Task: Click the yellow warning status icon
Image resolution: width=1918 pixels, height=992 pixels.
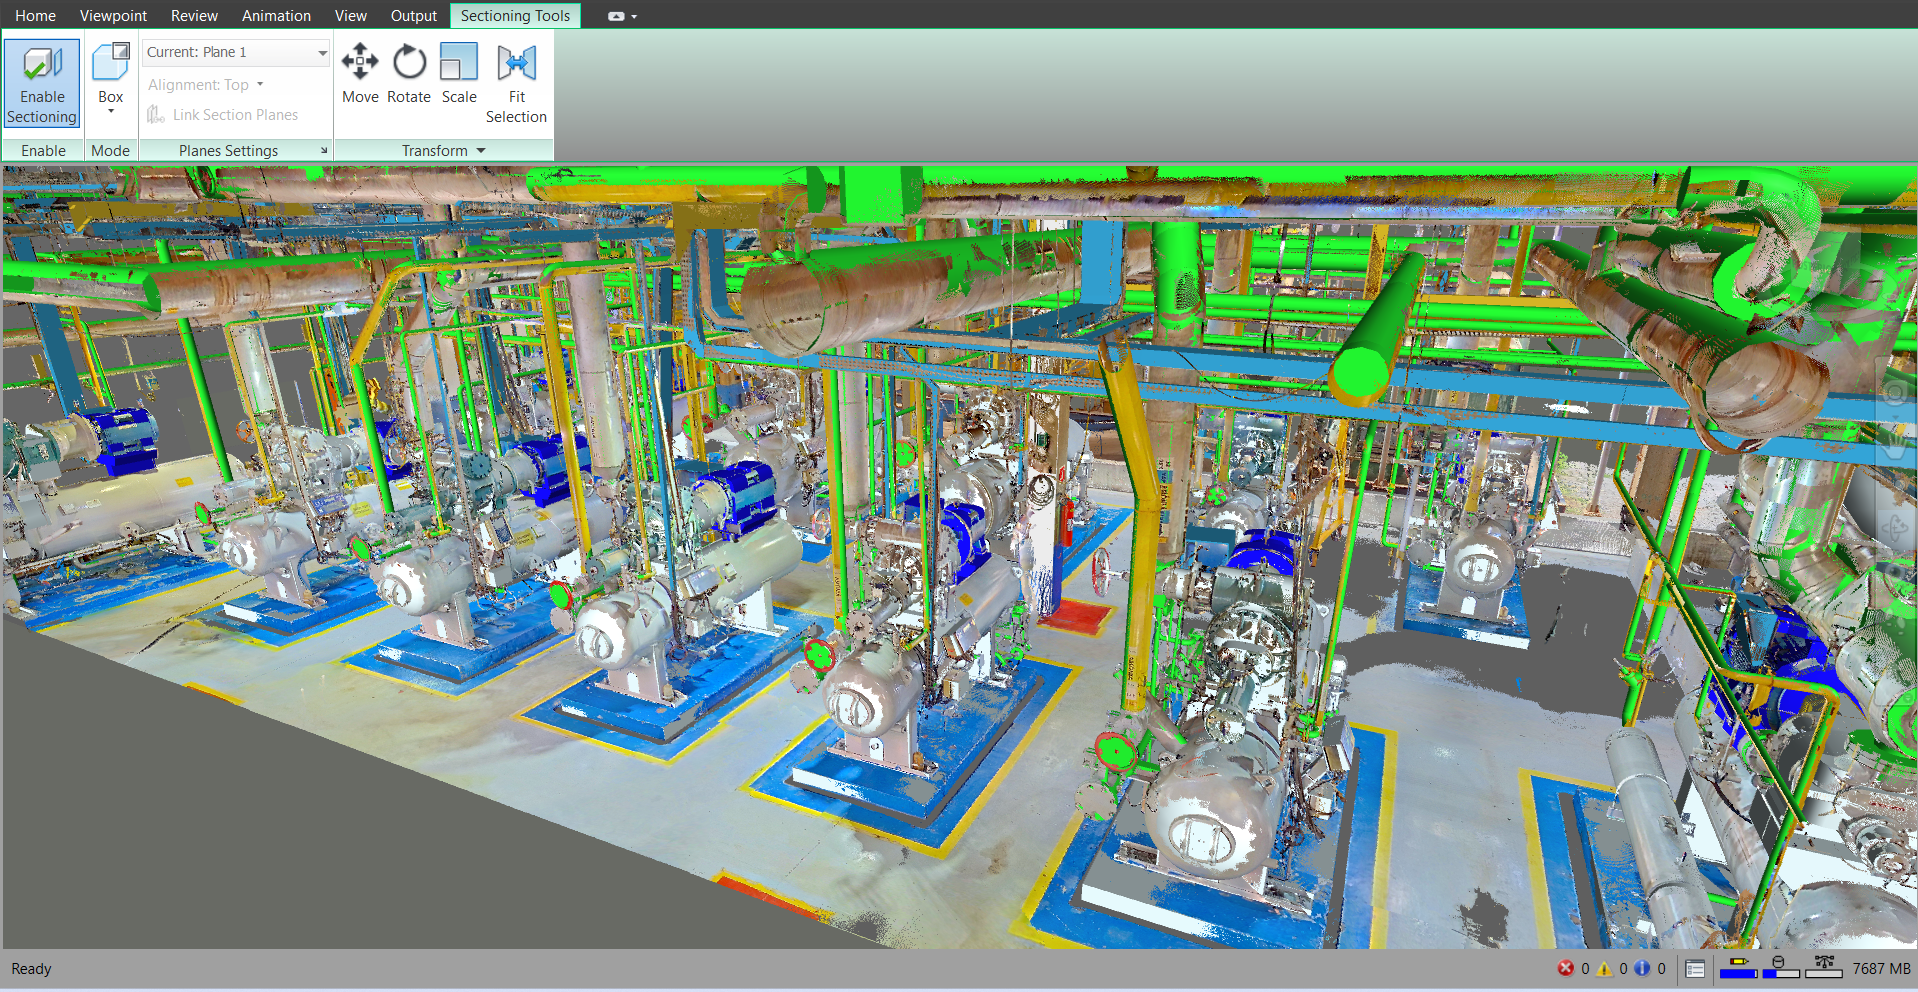Action: [x=1605, y=968]
